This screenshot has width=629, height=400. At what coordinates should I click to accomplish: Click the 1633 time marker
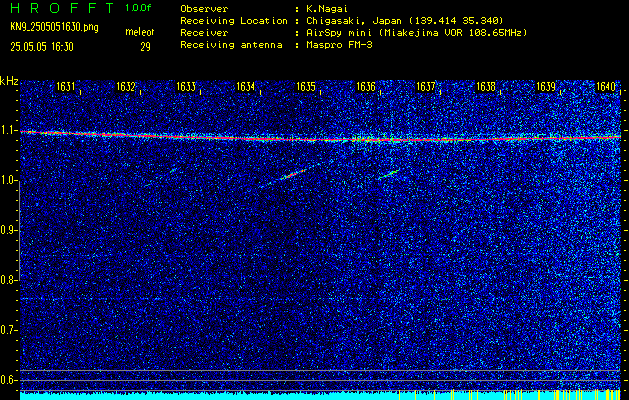click(x=186, y=86)
